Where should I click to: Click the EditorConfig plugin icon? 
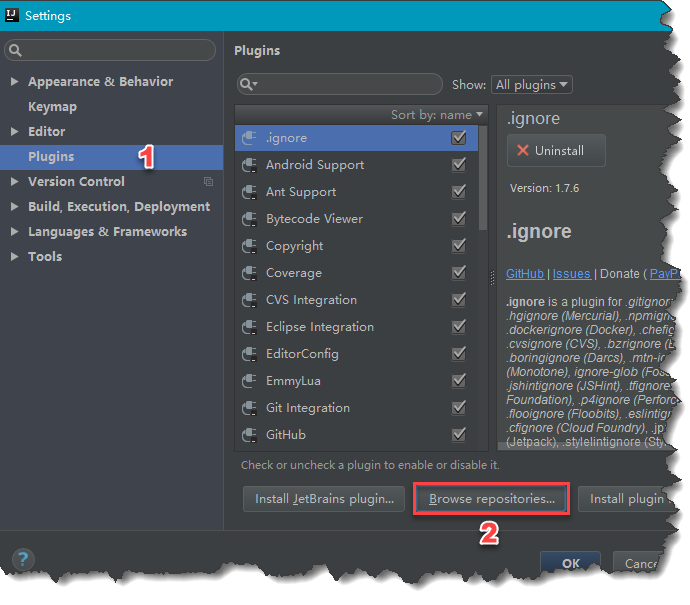pos(250,354)
